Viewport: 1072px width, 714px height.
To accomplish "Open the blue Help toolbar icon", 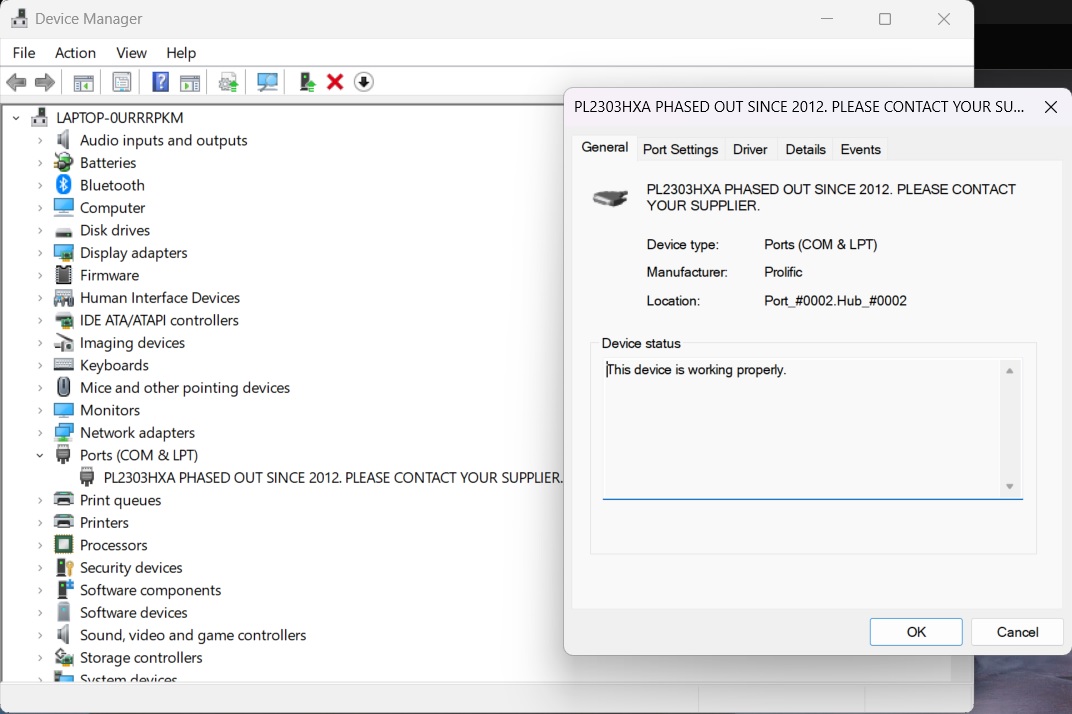I will [x=160, y=83].
